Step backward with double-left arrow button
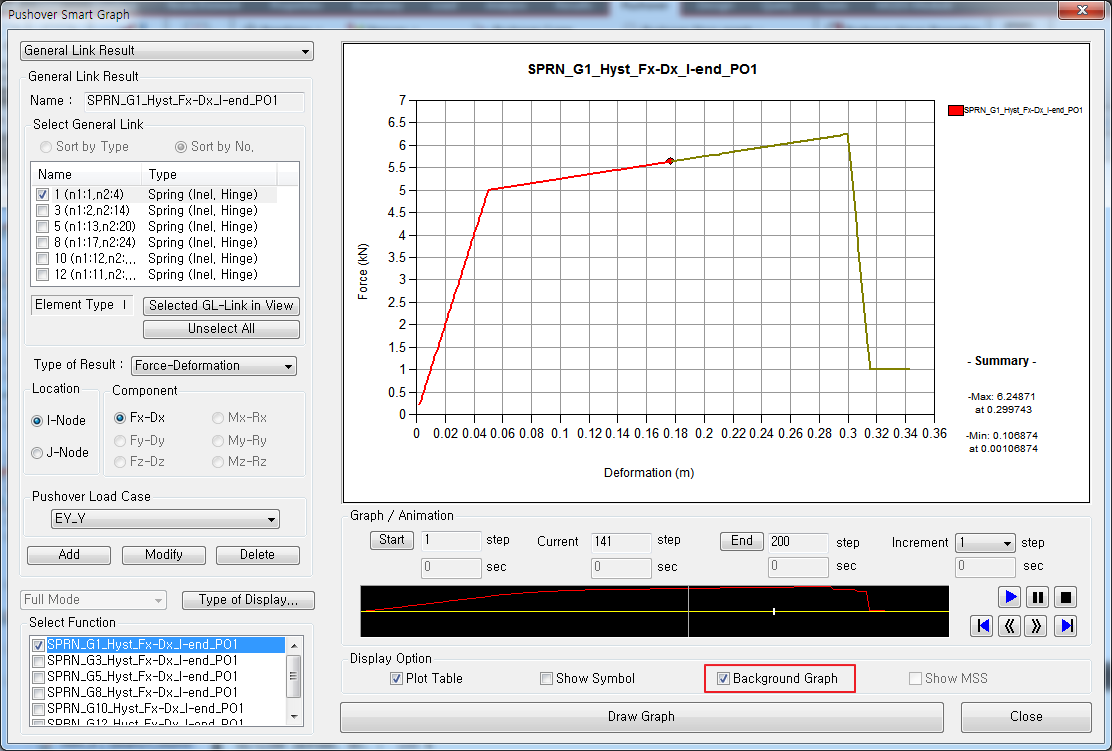Screen dimensions: 1112x751 point(1010,626)
